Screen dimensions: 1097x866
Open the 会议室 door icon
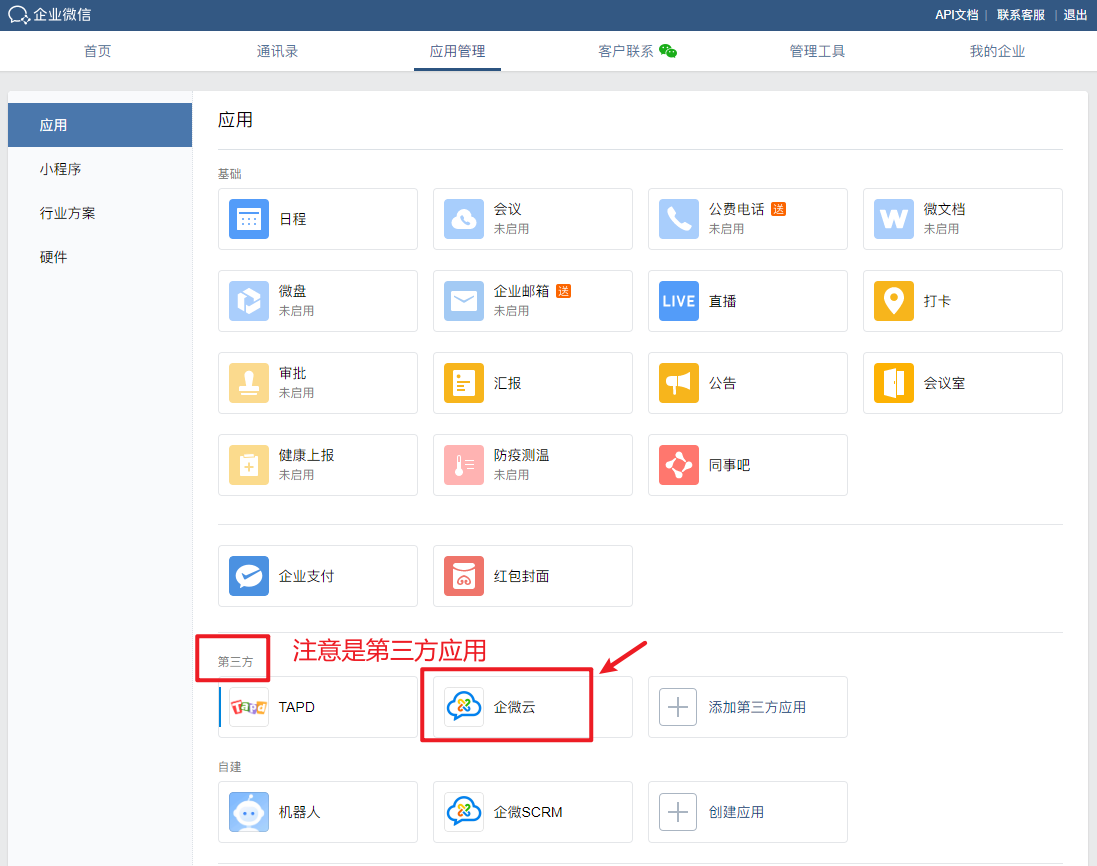click(x=894, y=383)
